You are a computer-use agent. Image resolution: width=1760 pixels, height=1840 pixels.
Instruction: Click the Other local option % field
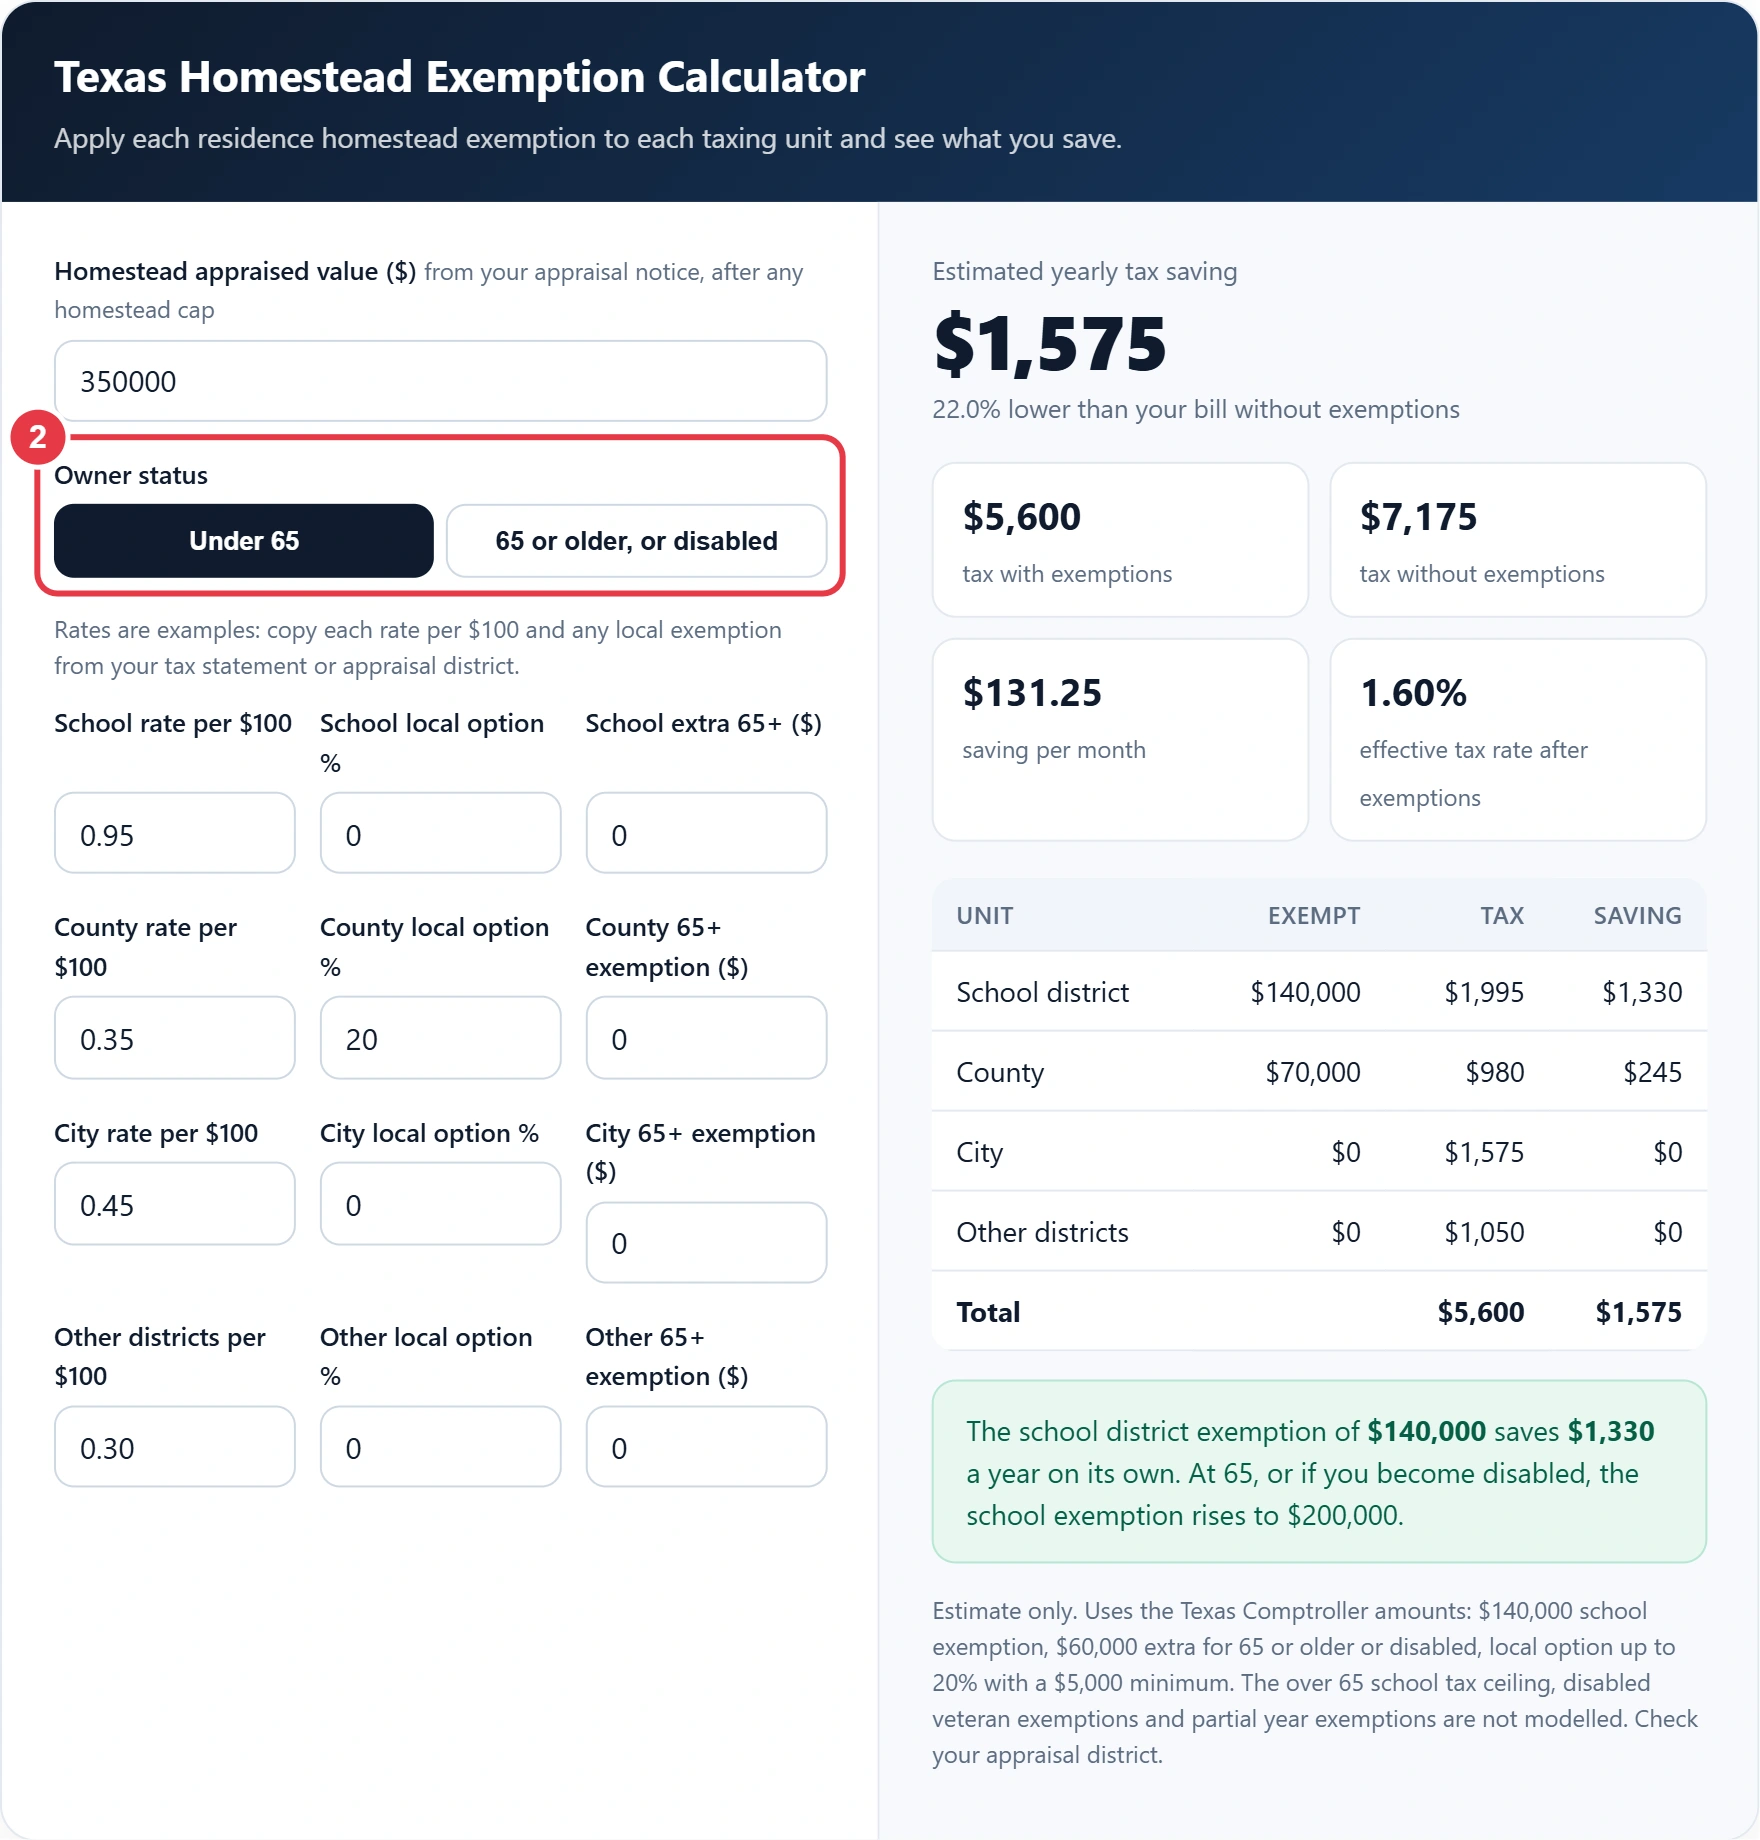440,1447
